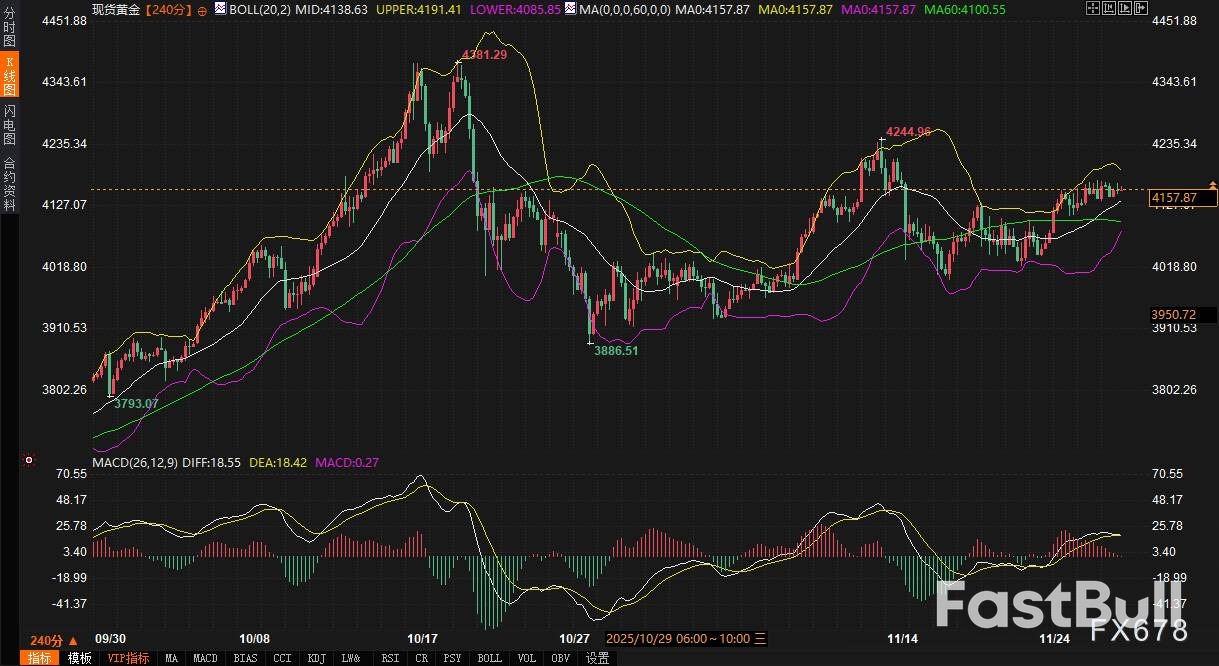1219x666 pixels.
Task: Open 设置 settings in indicator bar
Action: 597,658
